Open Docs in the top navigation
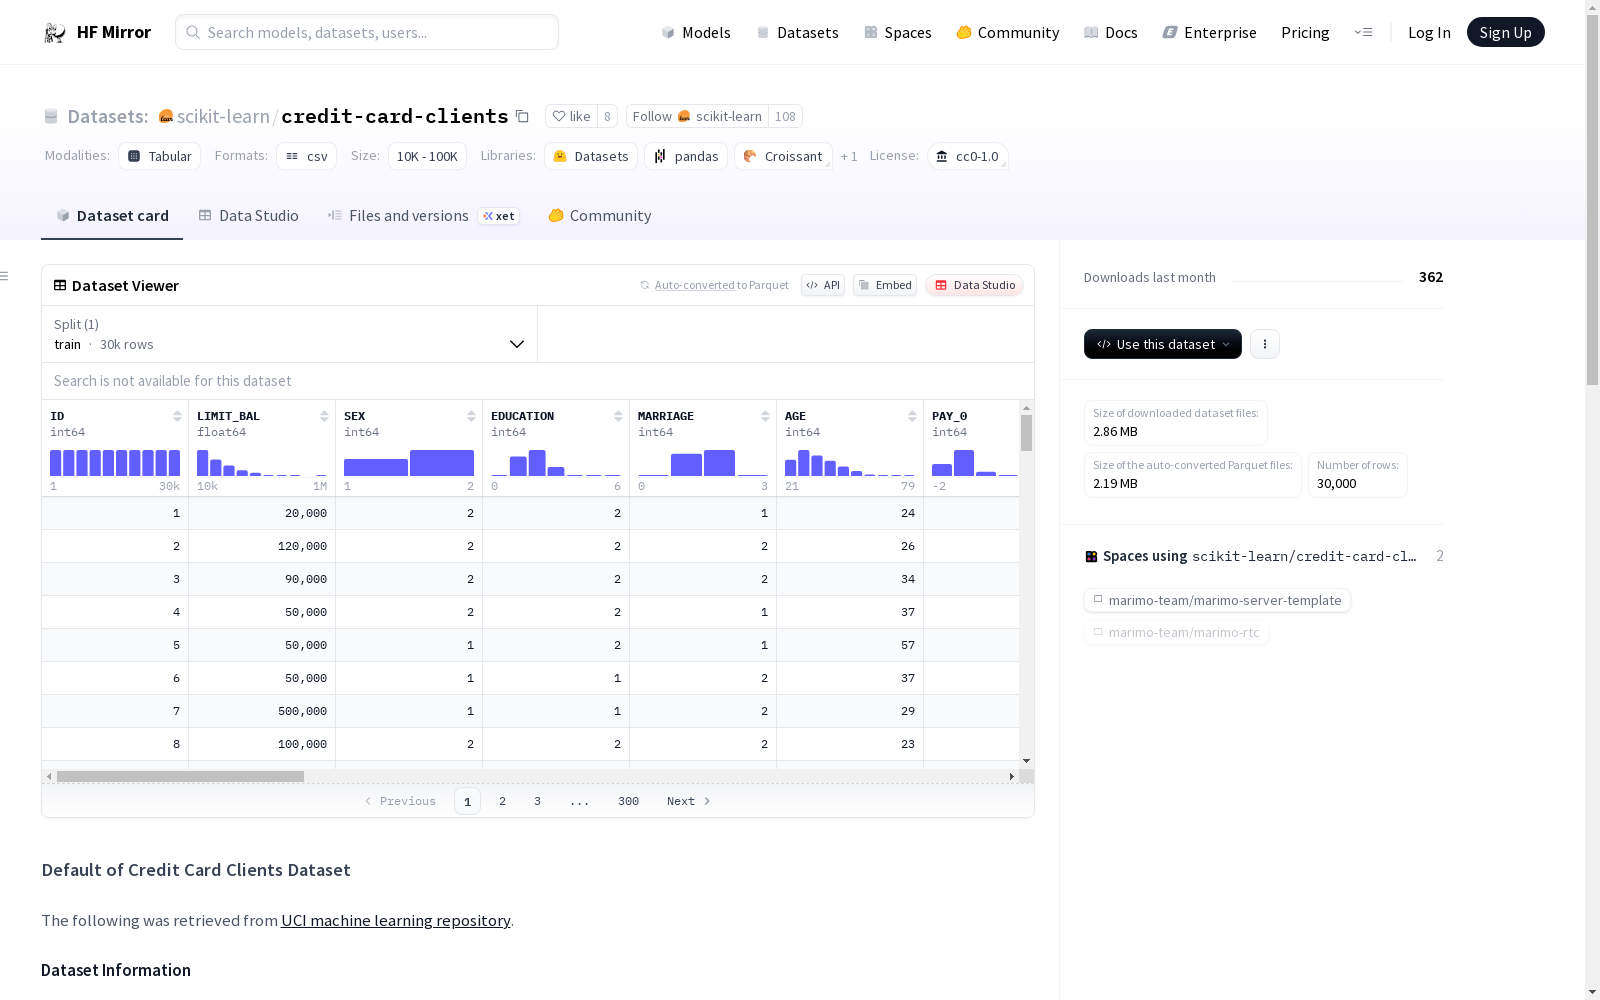This screenshot has height=1000, width=1600. (x=1111, y=33)
